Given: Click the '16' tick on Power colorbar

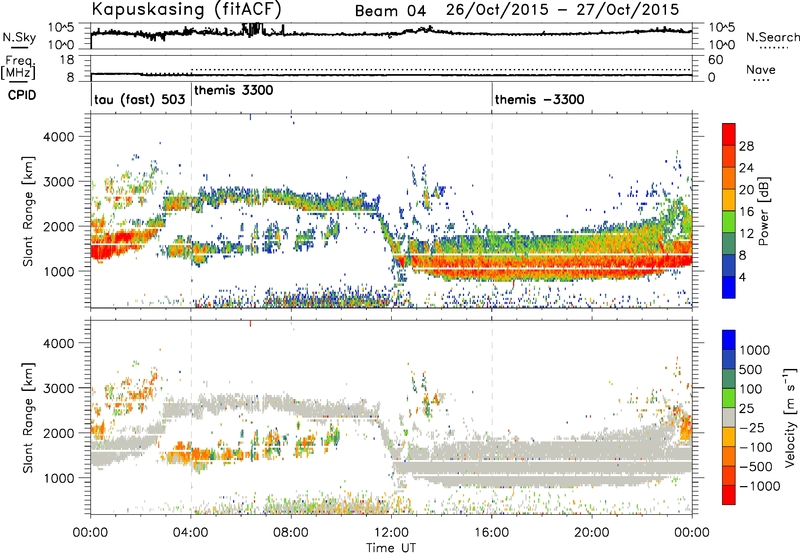Looking at the screenshot, I should point(746,212).
